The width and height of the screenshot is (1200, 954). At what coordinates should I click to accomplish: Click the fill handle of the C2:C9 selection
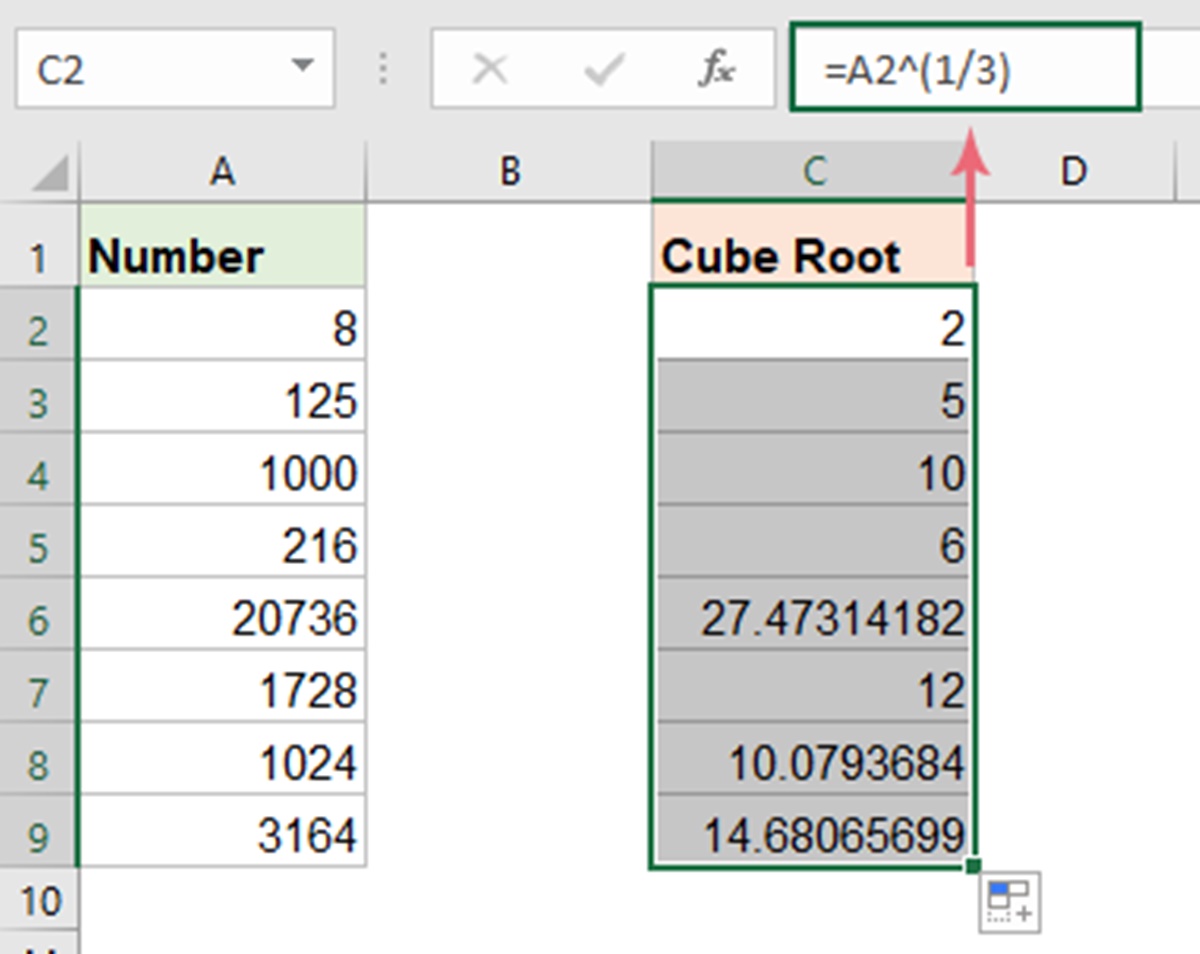[x=975, y=866]
